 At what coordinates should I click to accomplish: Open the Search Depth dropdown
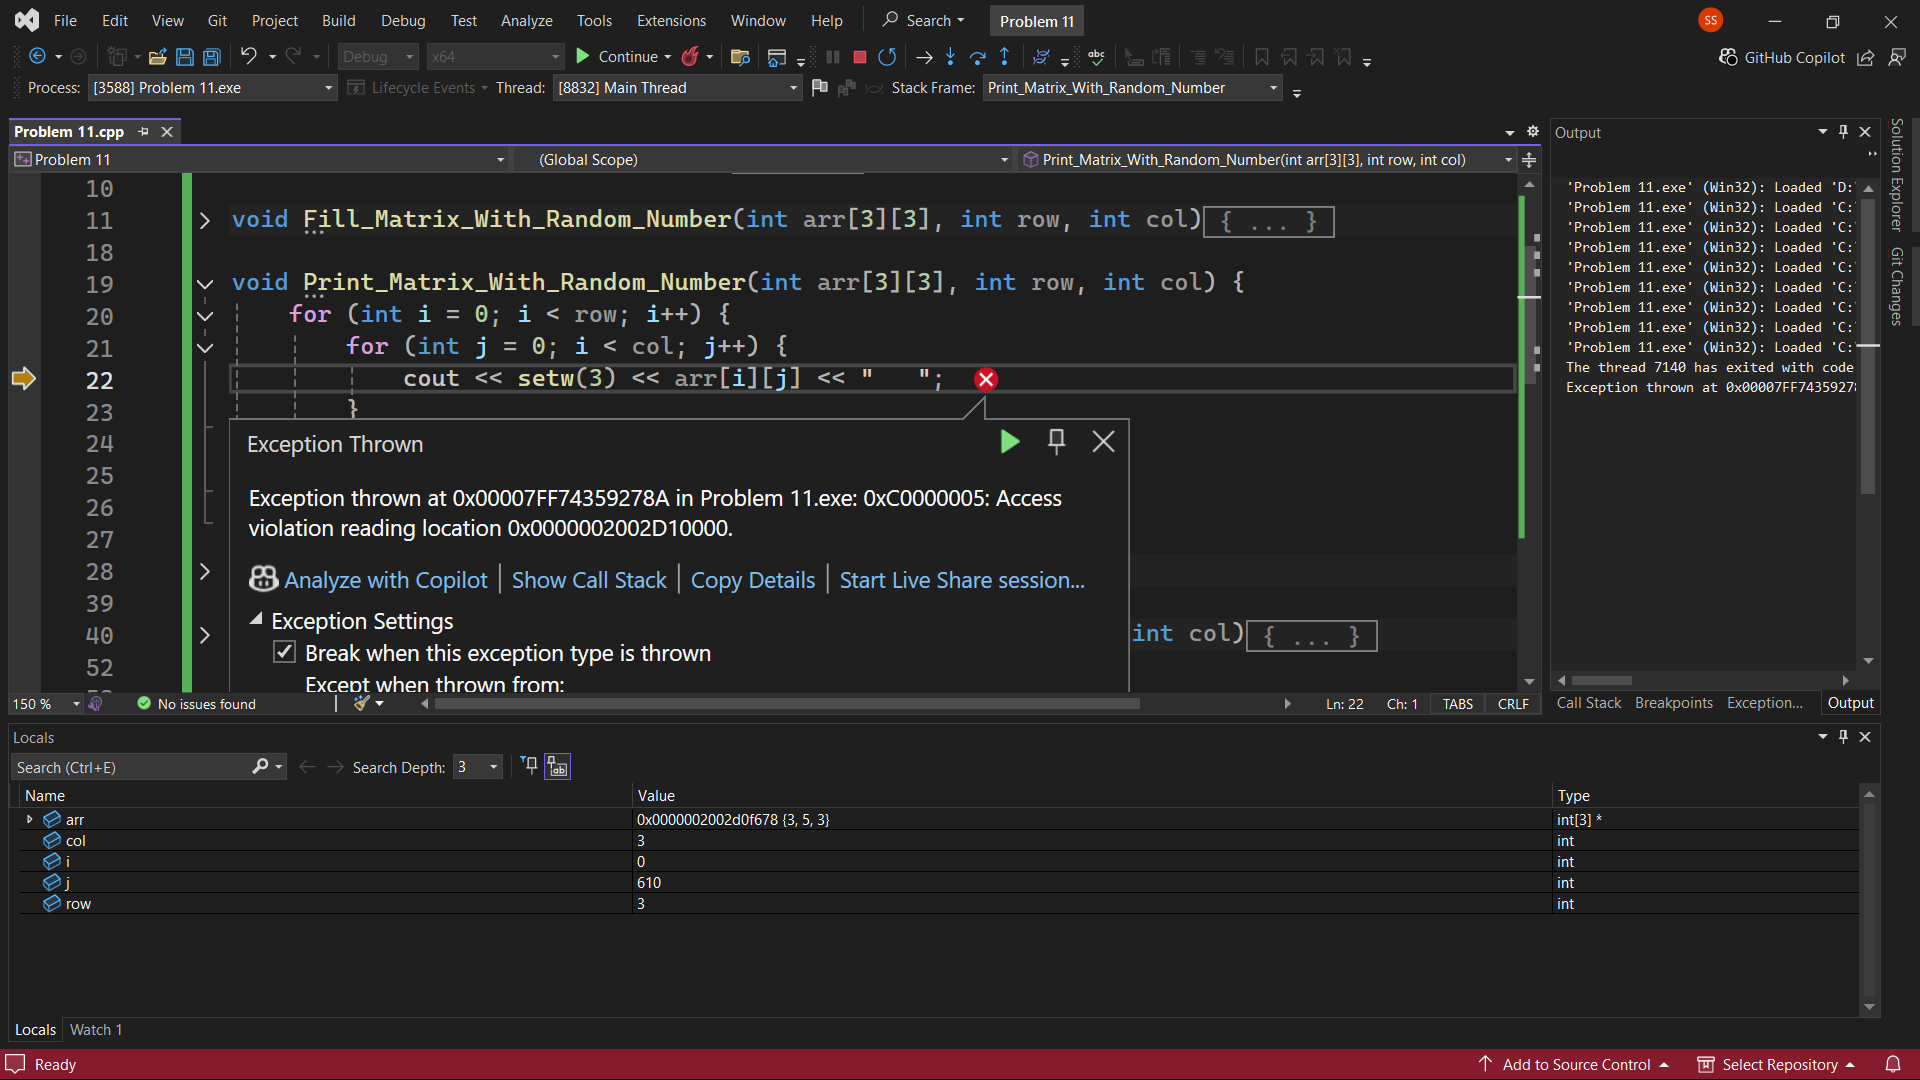pyautogui.click(x=478, y=767)
